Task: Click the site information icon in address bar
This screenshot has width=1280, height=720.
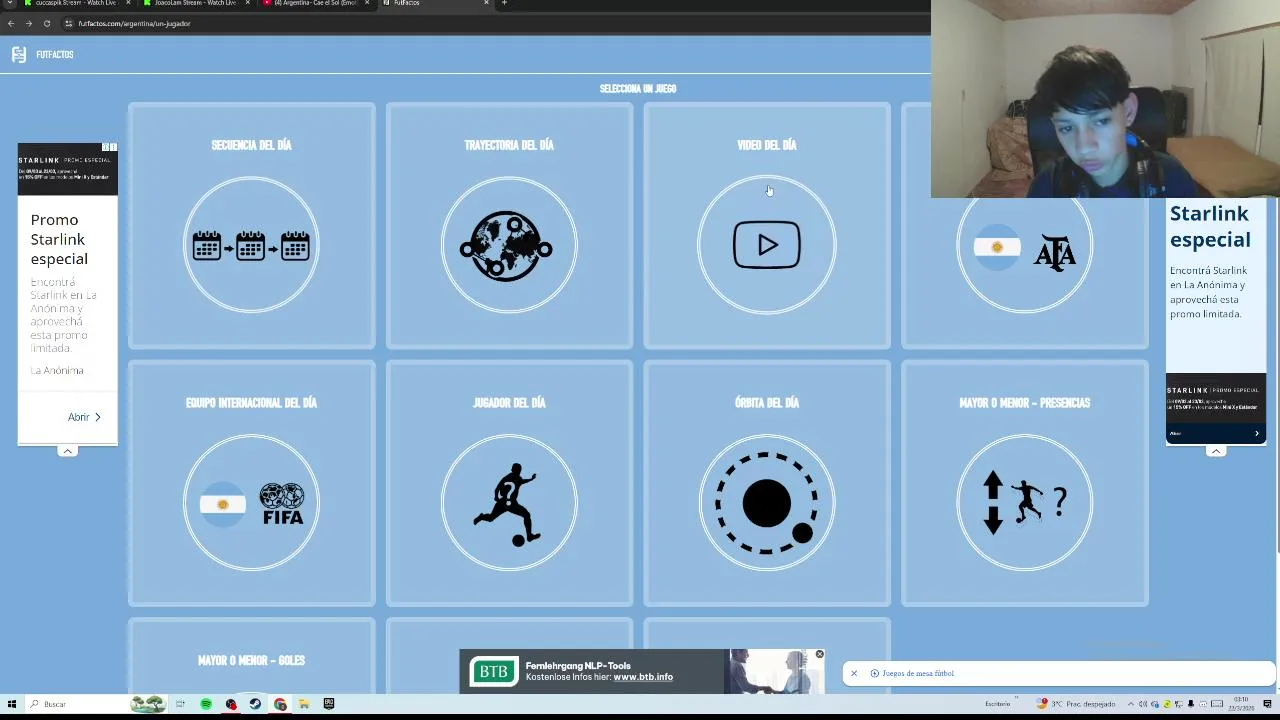Action: pos(68,23)
